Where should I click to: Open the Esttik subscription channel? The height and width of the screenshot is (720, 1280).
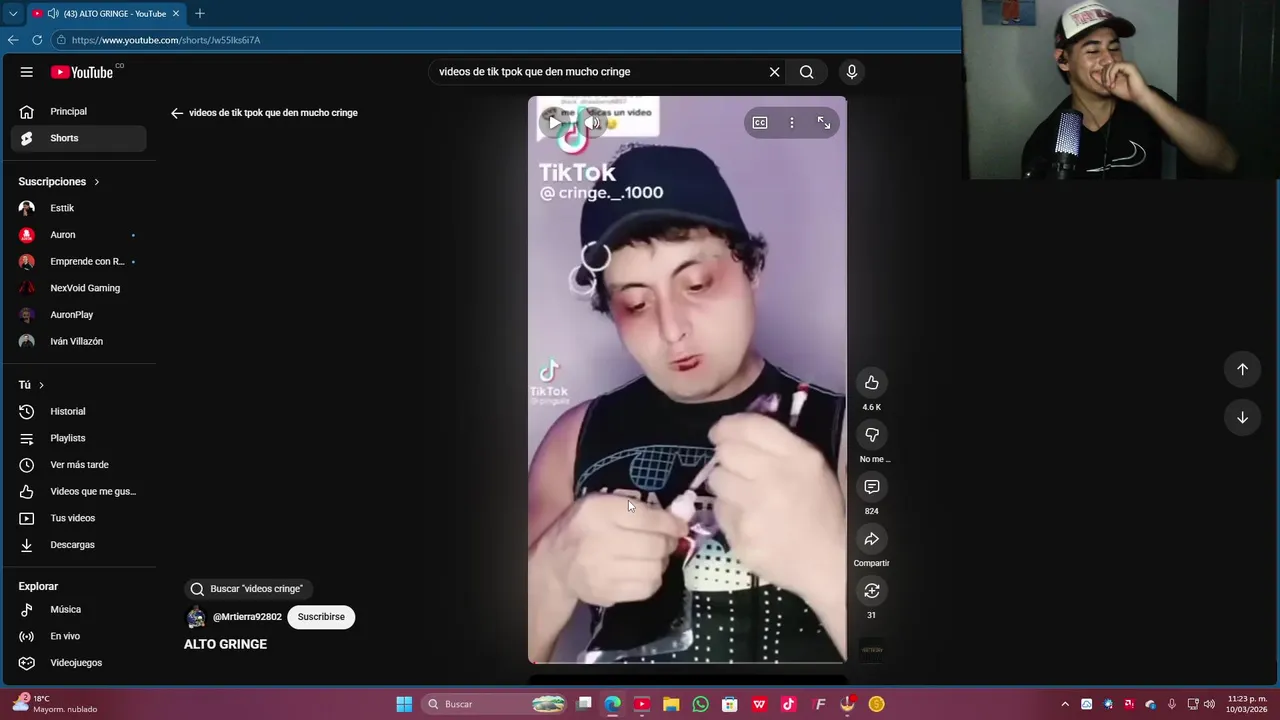click(x=78, y=208)
